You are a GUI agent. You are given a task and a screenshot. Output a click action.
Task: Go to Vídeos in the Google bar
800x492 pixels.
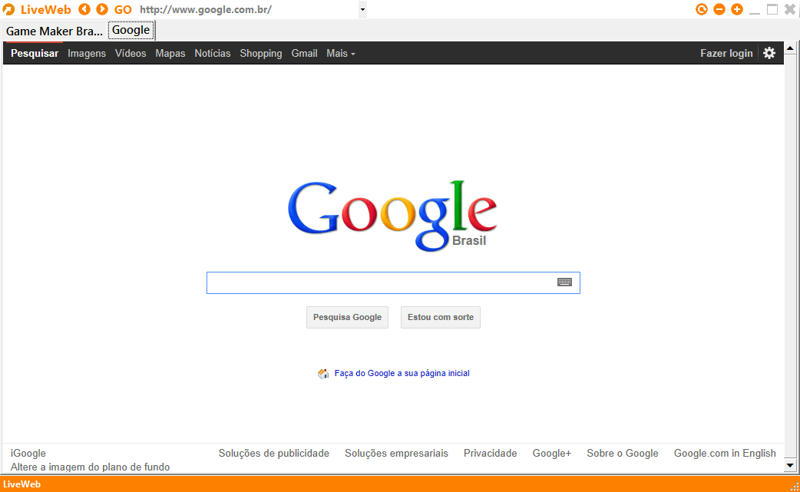pos(131,53)
